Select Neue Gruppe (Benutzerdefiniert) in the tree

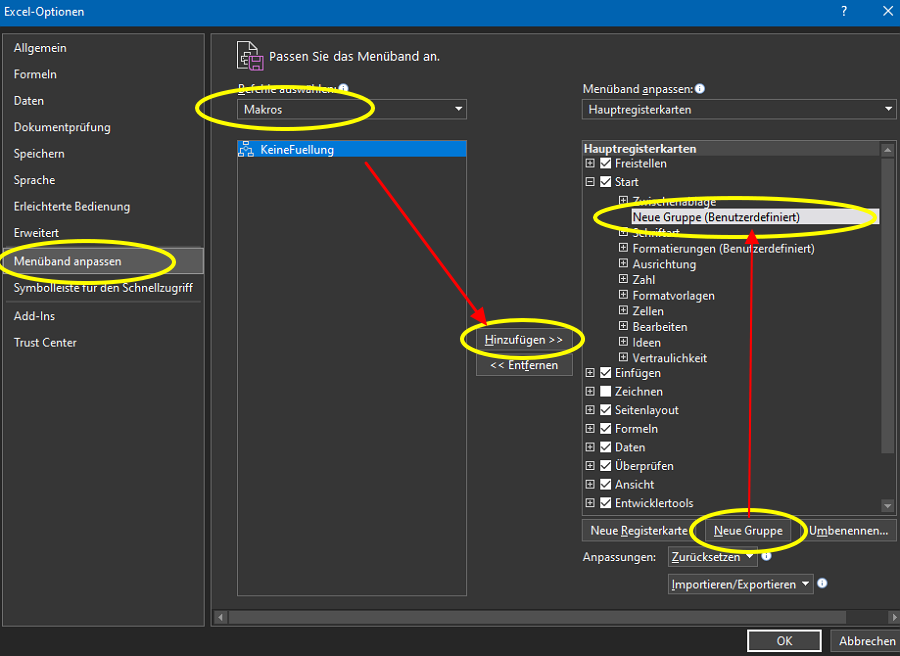(x=754, y=217)
